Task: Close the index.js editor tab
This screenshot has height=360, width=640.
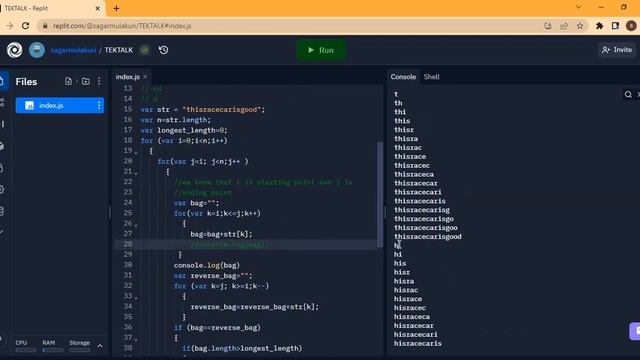Action: click(x=145, y=77)
